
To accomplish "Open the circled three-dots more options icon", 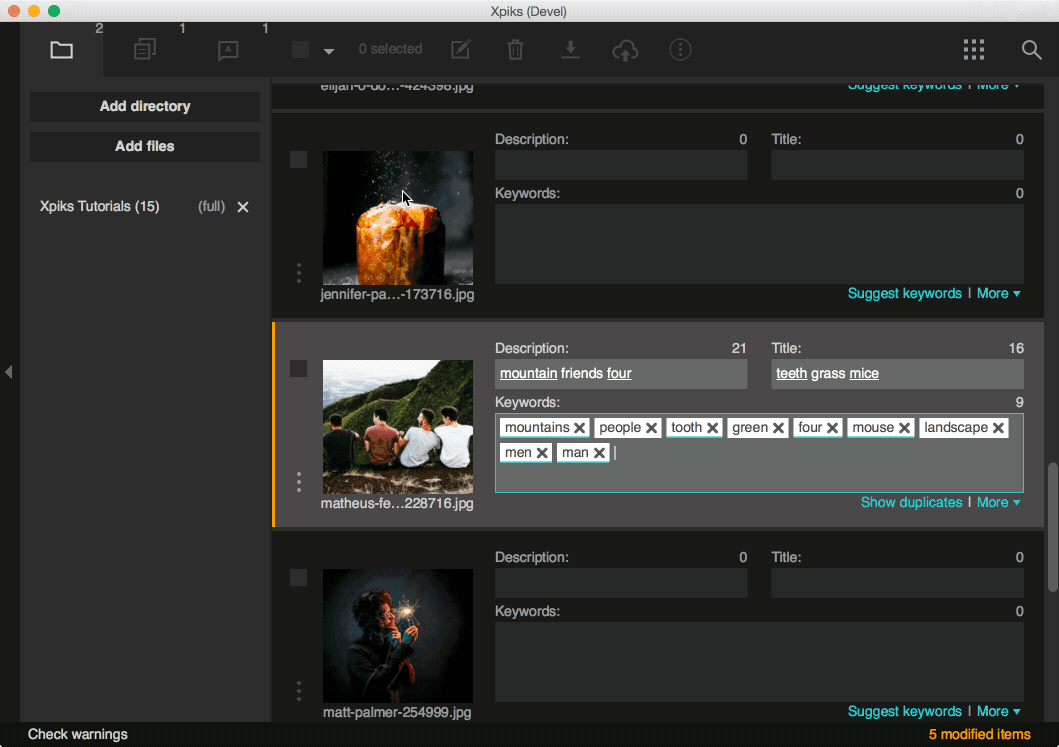I will [680, 50].
